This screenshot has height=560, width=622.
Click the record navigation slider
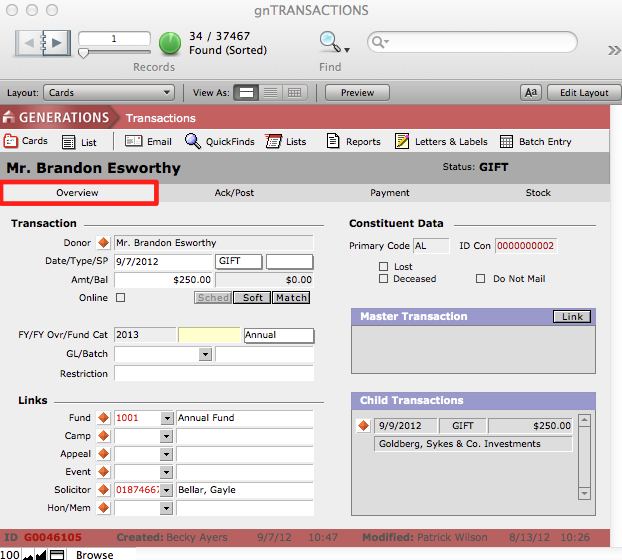click(82, 53)
